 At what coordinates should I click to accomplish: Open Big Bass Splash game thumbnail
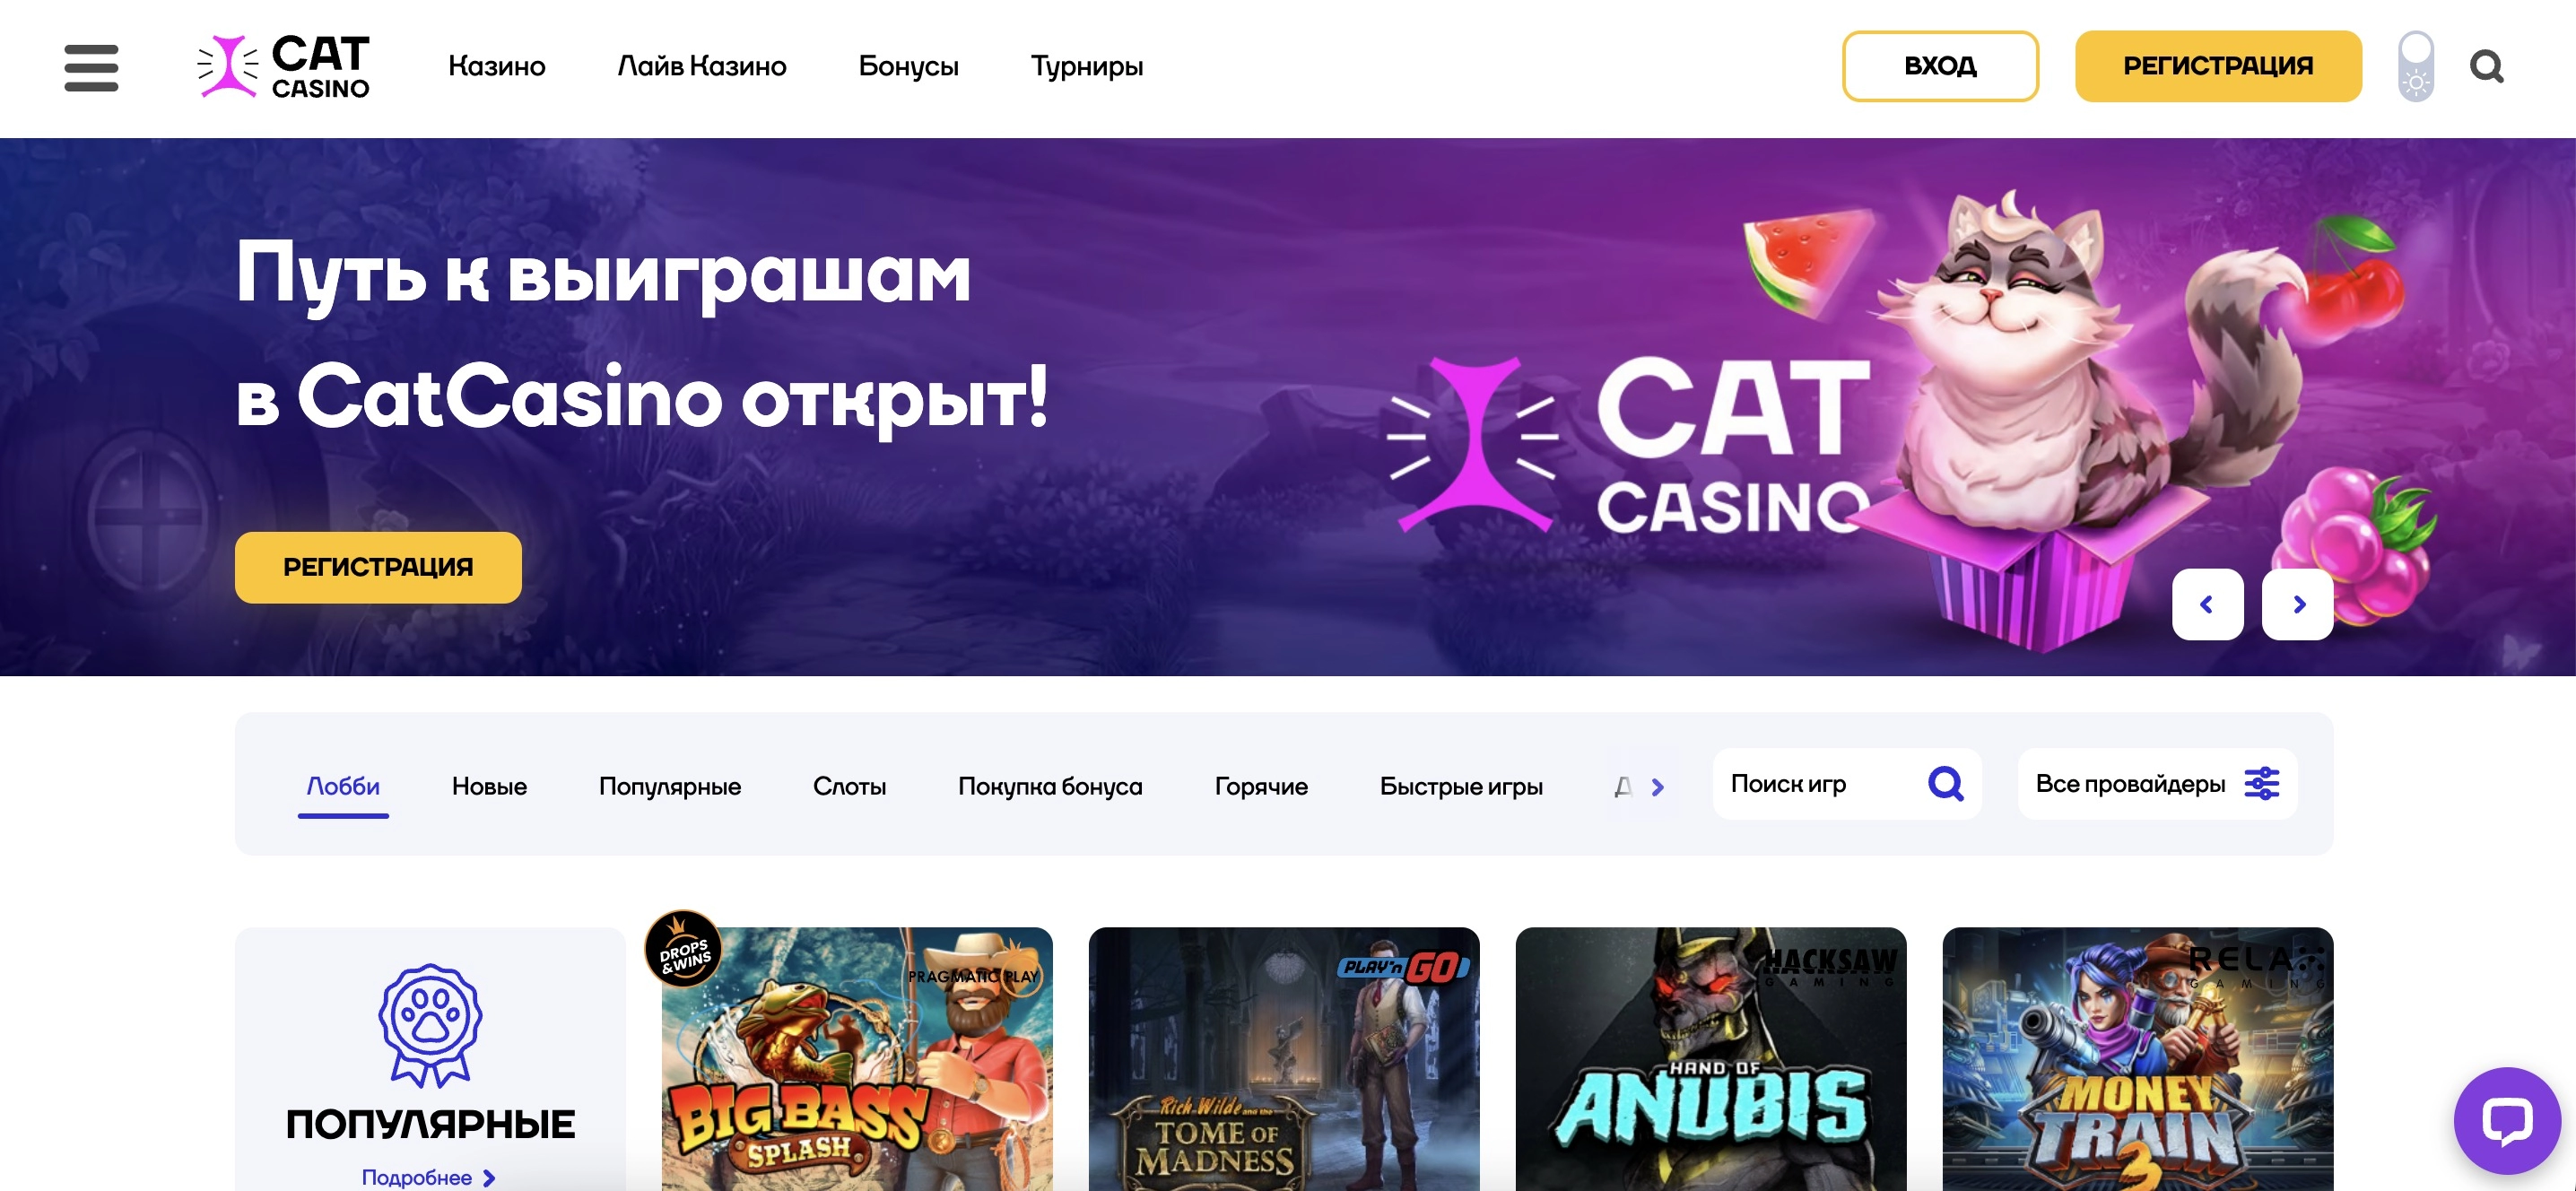(856, 1059)
